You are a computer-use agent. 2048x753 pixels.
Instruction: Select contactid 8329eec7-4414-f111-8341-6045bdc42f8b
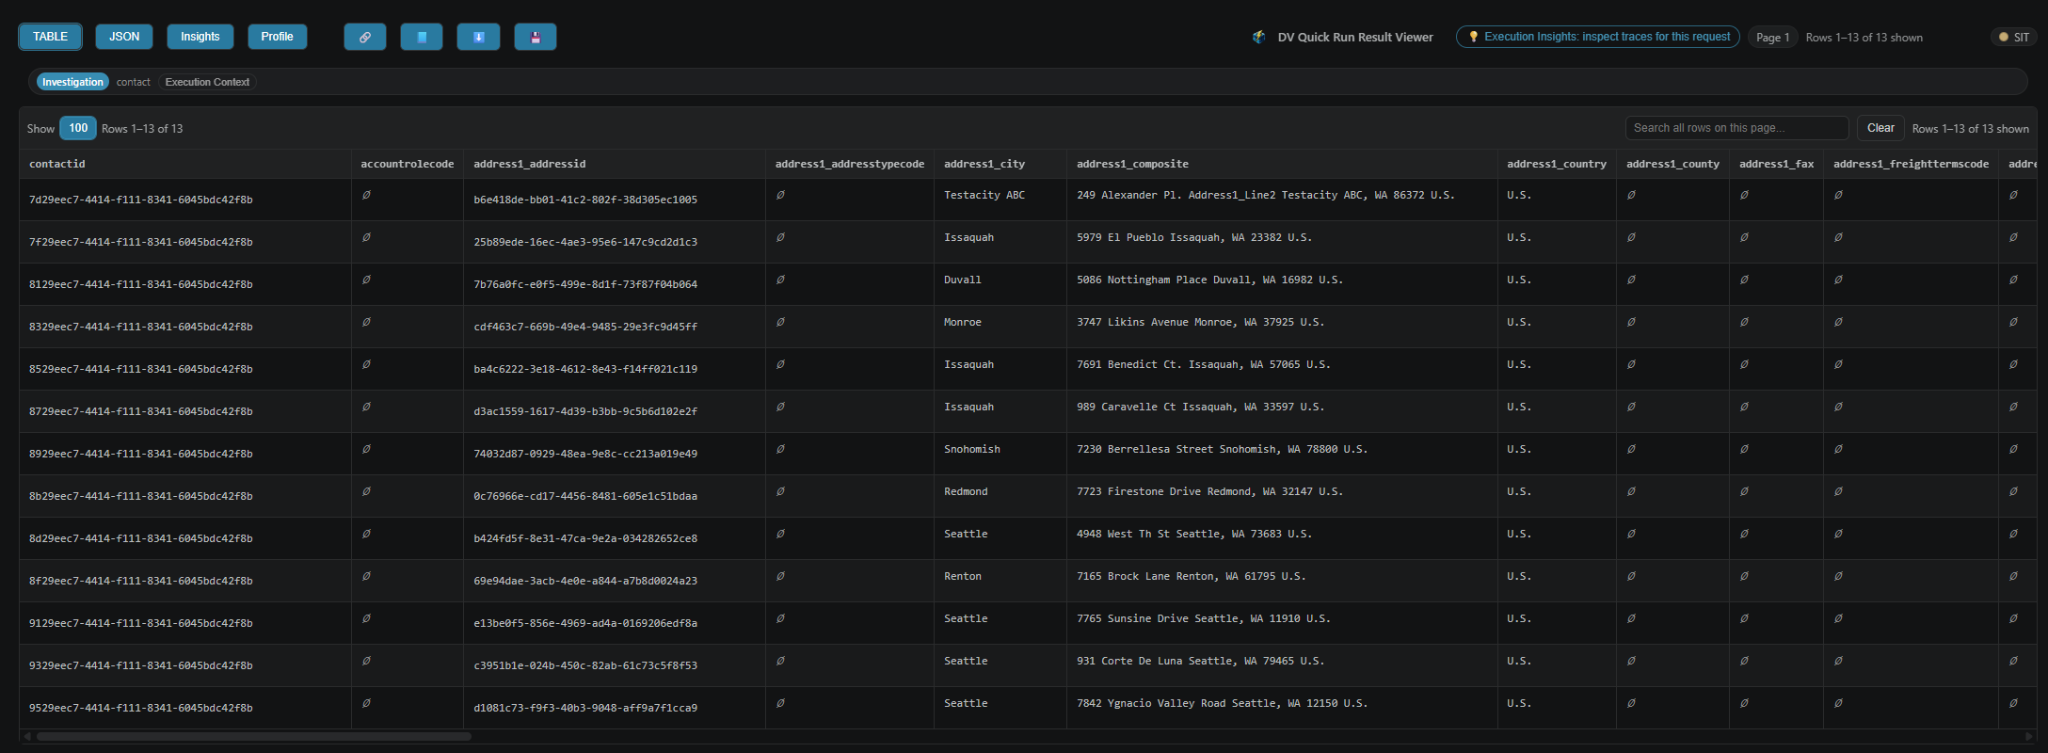coord(141,327)
